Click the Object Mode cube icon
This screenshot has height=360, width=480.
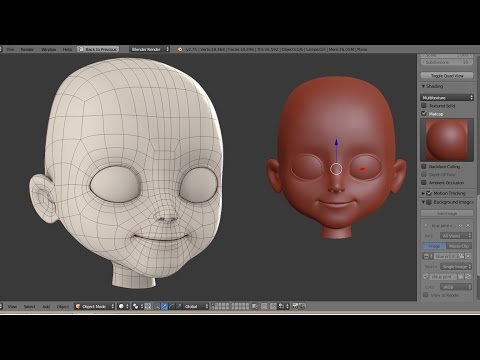coord(78,306)
